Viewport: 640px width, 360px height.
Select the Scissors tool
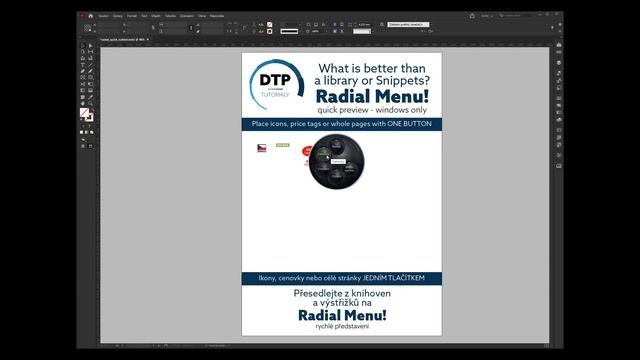(x=82, y=84)
